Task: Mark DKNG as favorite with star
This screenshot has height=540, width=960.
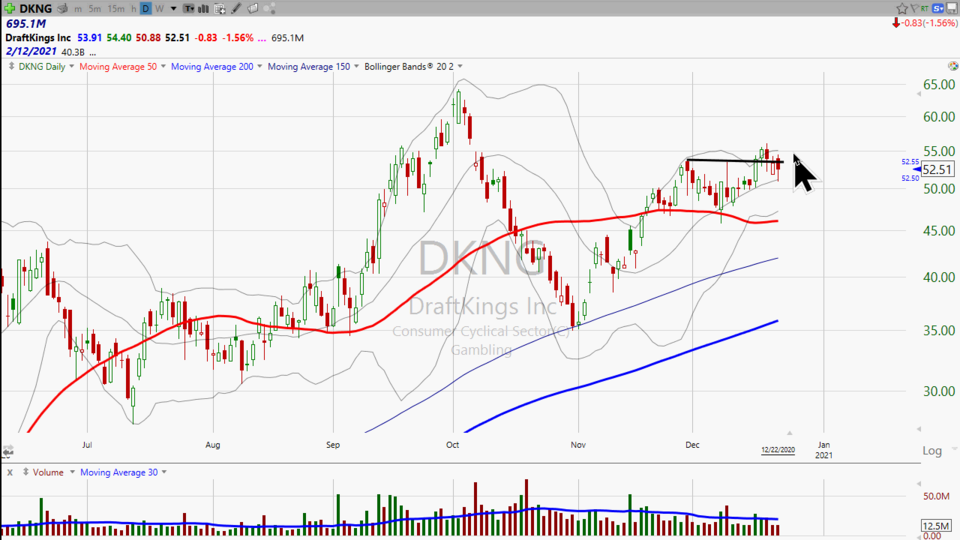Action: click(x=902, y=8)
